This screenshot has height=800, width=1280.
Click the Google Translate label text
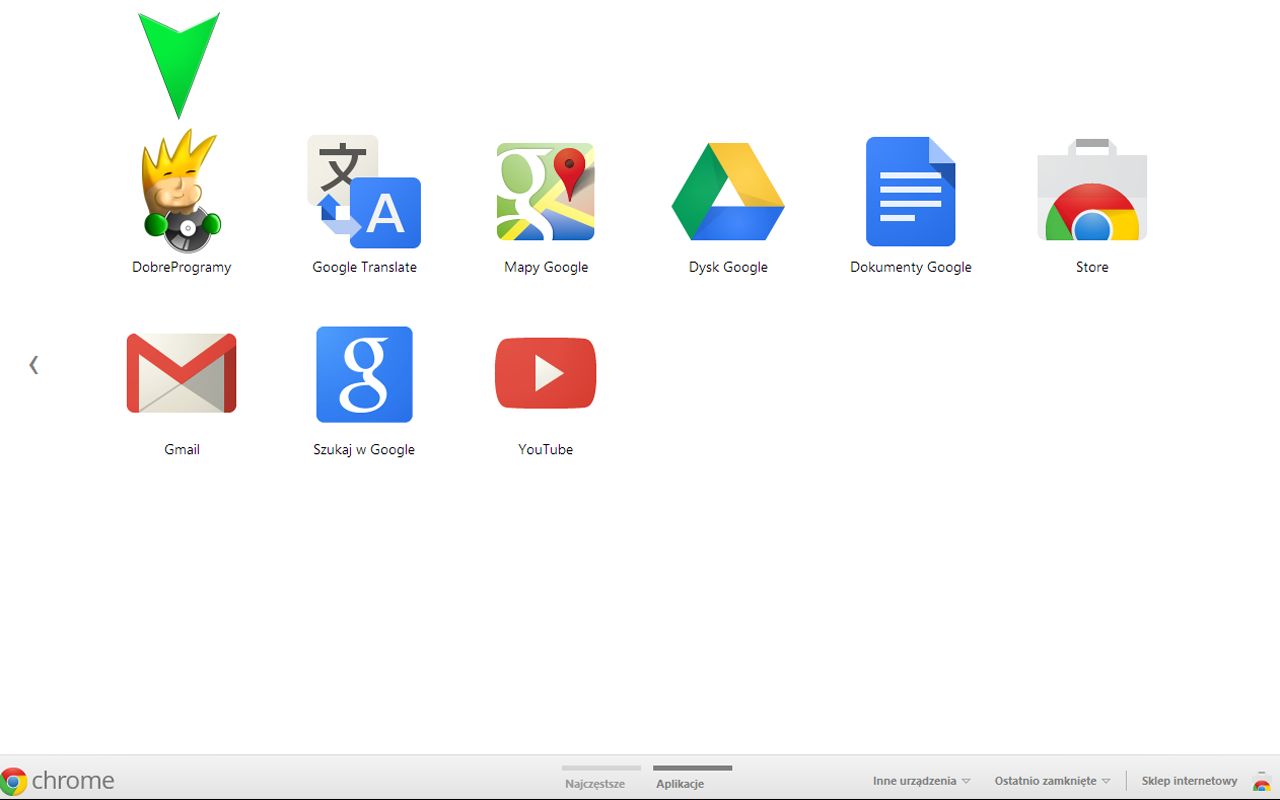[364, 267]
